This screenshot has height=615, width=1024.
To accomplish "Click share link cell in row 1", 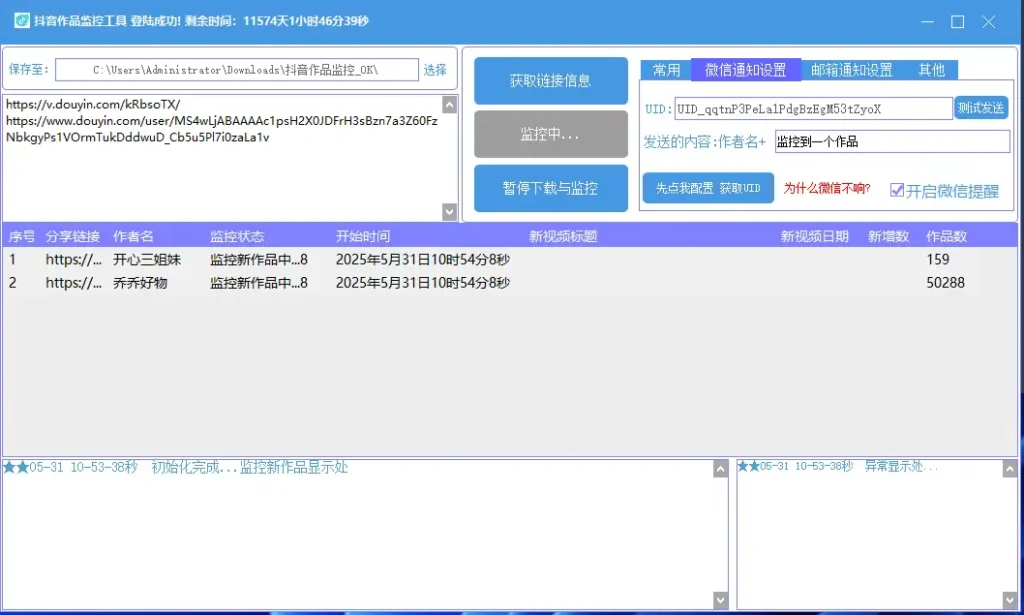I will 73,259.
